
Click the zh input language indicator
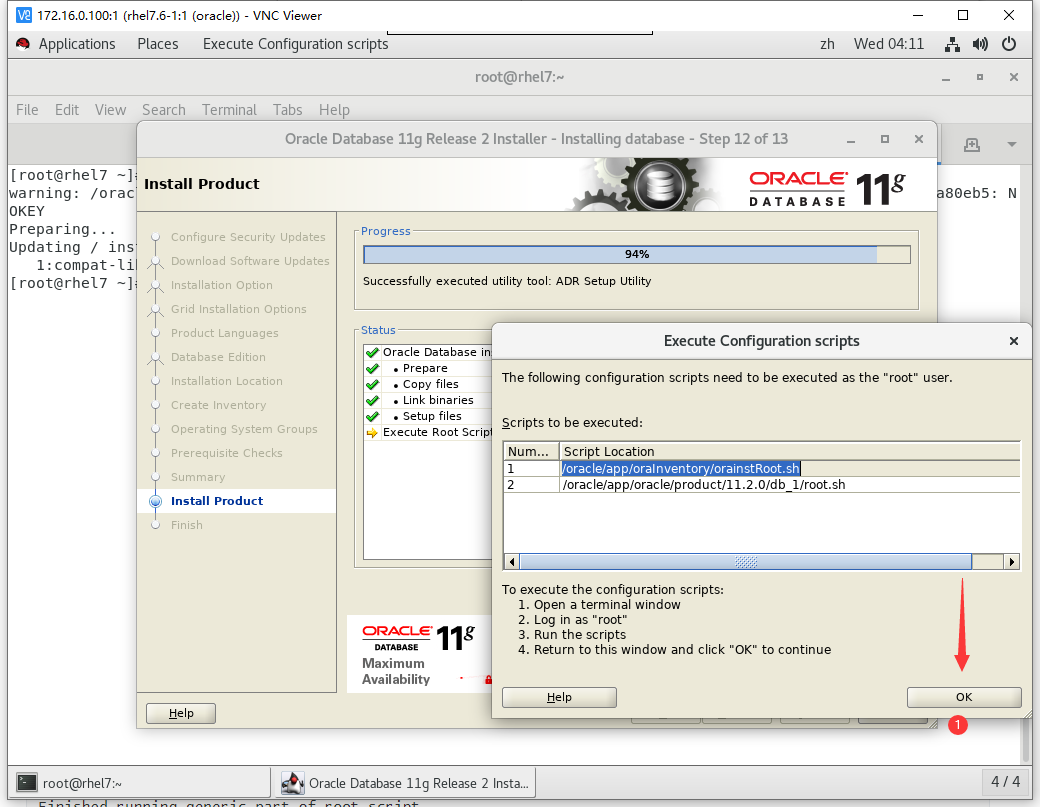827,44
